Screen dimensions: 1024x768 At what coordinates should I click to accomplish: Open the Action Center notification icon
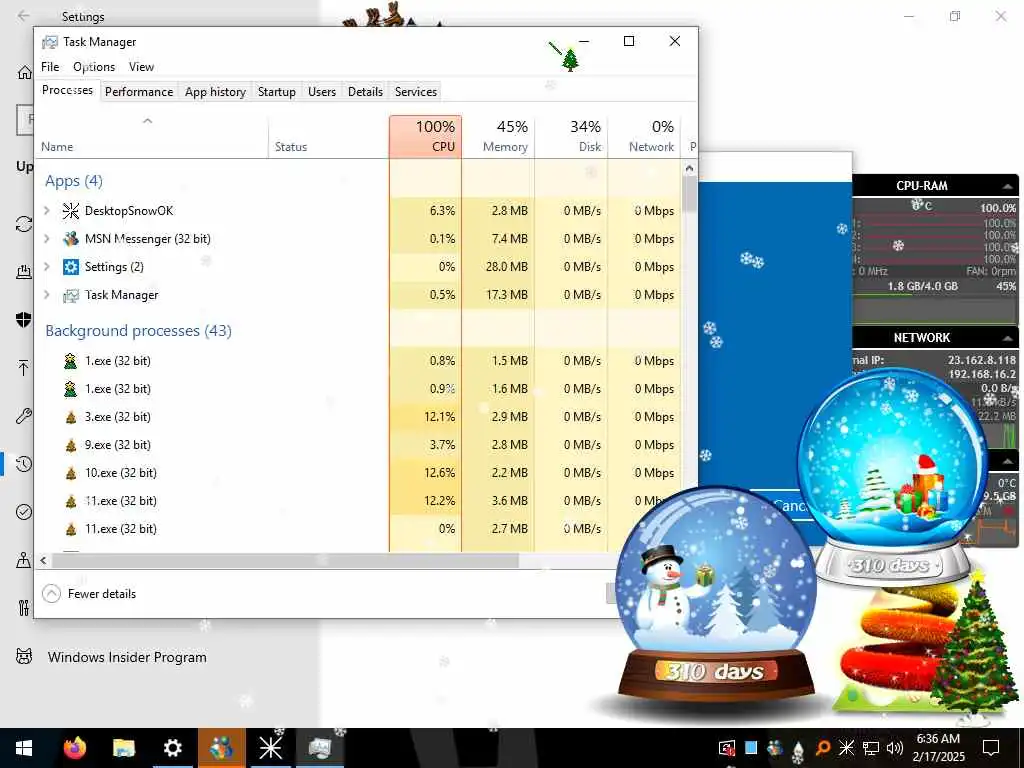(x=991, y=748)
